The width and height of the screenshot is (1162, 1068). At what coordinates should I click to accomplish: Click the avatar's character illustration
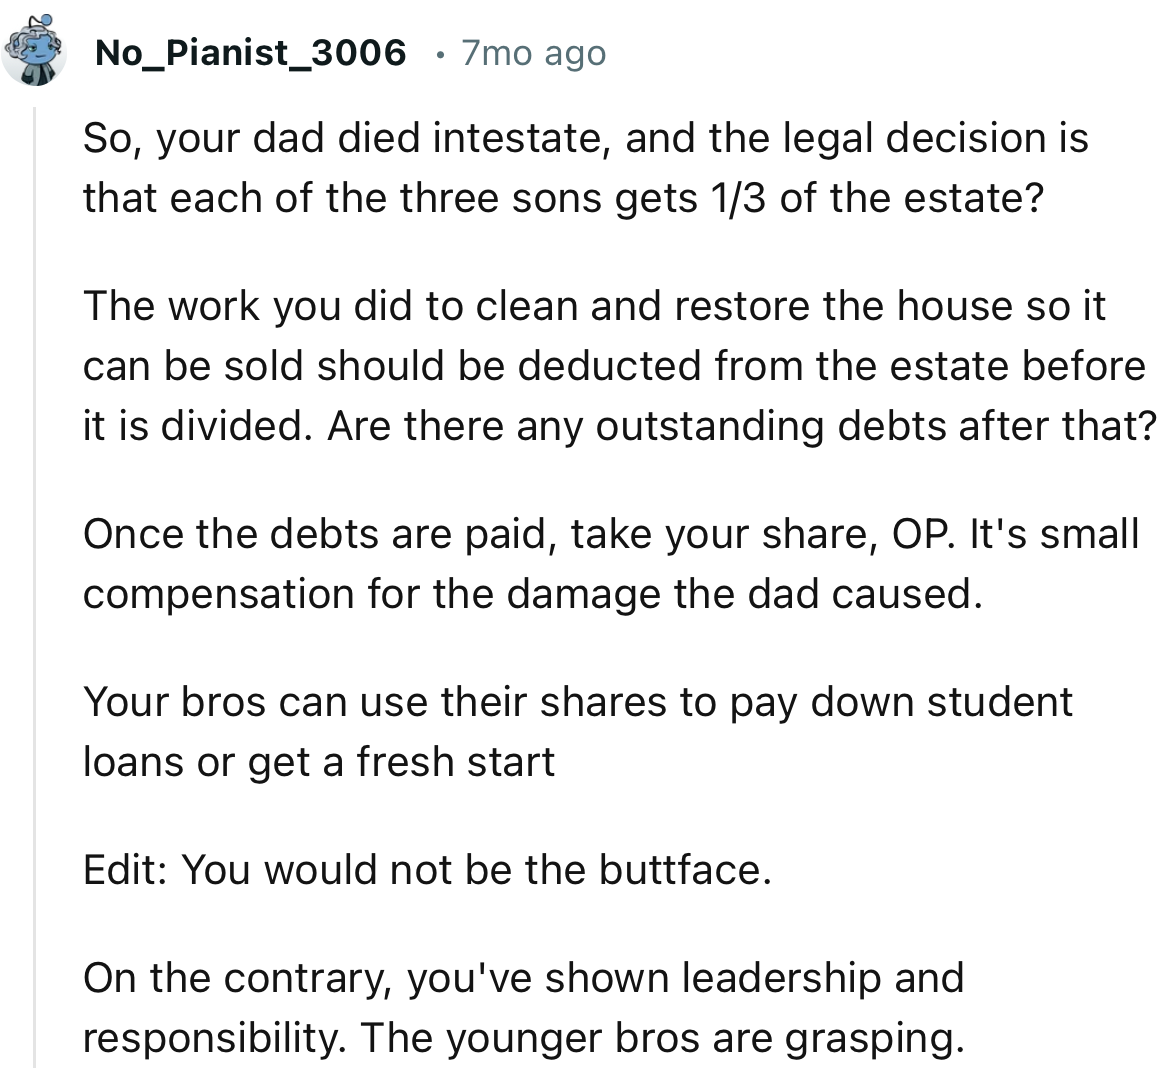(x=35, y=52)
